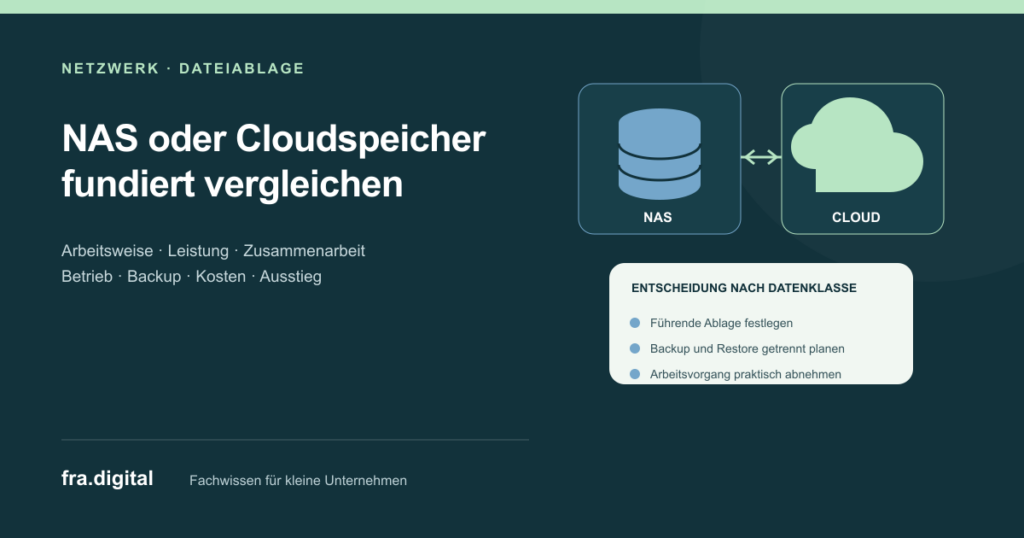Click the word 'Arbeitsweise' in the subtitle
1024x538 pixels.
click(107, 251)
